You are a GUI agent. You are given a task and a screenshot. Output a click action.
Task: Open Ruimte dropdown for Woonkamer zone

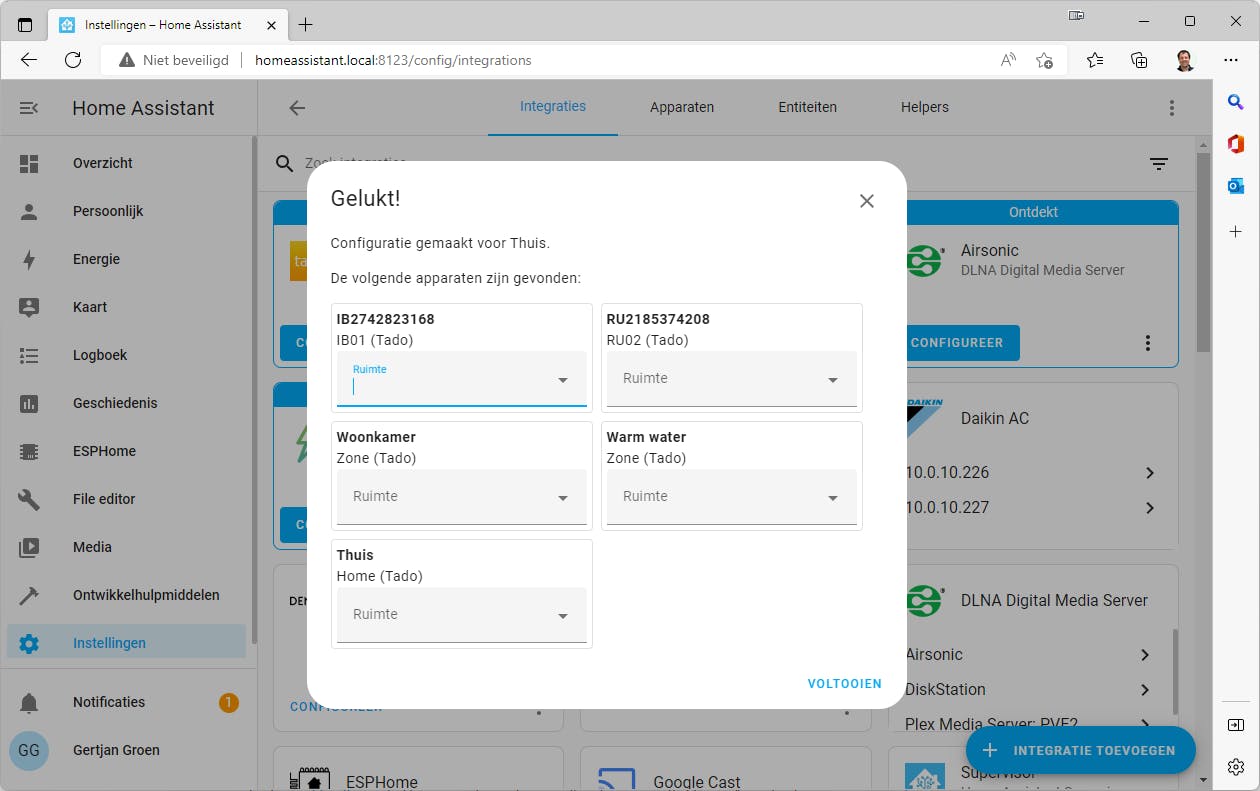coord(462,497)
